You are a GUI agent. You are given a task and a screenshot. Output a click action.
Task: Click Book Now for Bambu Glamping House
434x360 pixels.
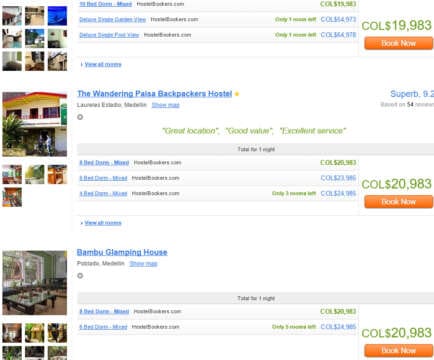tap(399, 351)
